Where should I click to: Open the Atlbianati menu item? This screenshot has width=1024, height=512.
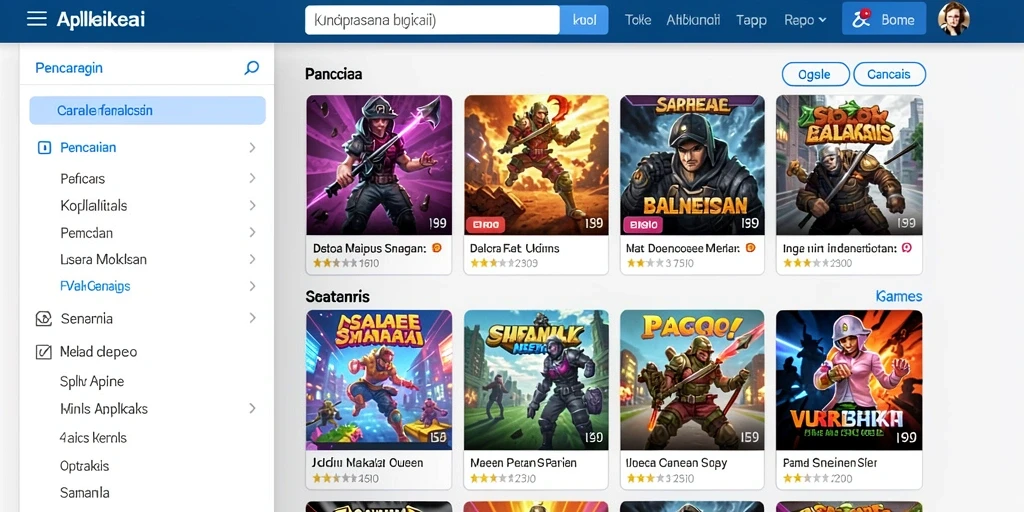coord(693,20)
